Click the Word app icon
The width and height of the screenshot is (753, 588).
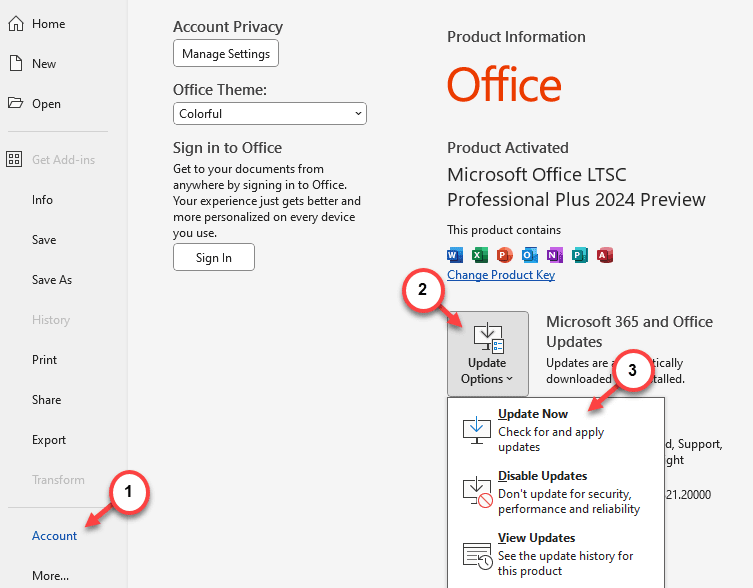(x=455, y=255)
